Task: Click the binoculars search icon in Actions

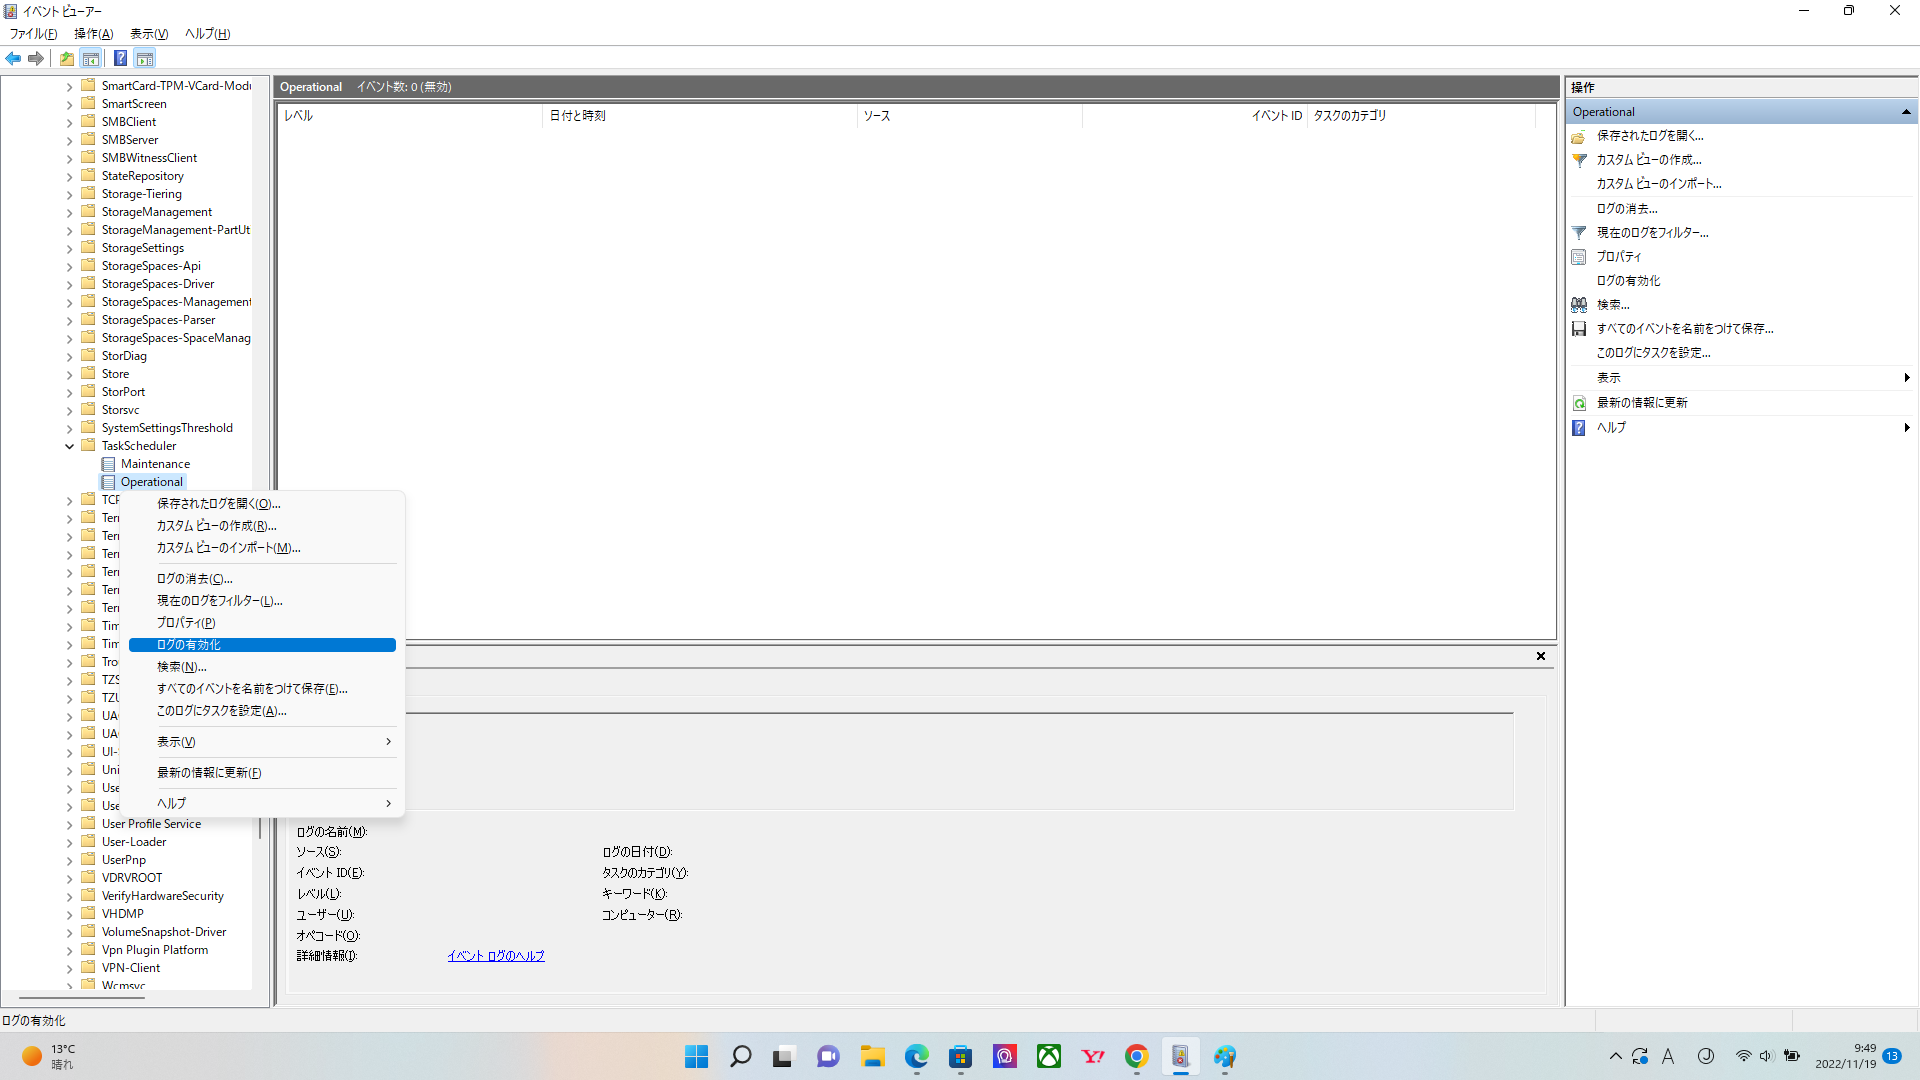Action: [x=1579, y=305]
